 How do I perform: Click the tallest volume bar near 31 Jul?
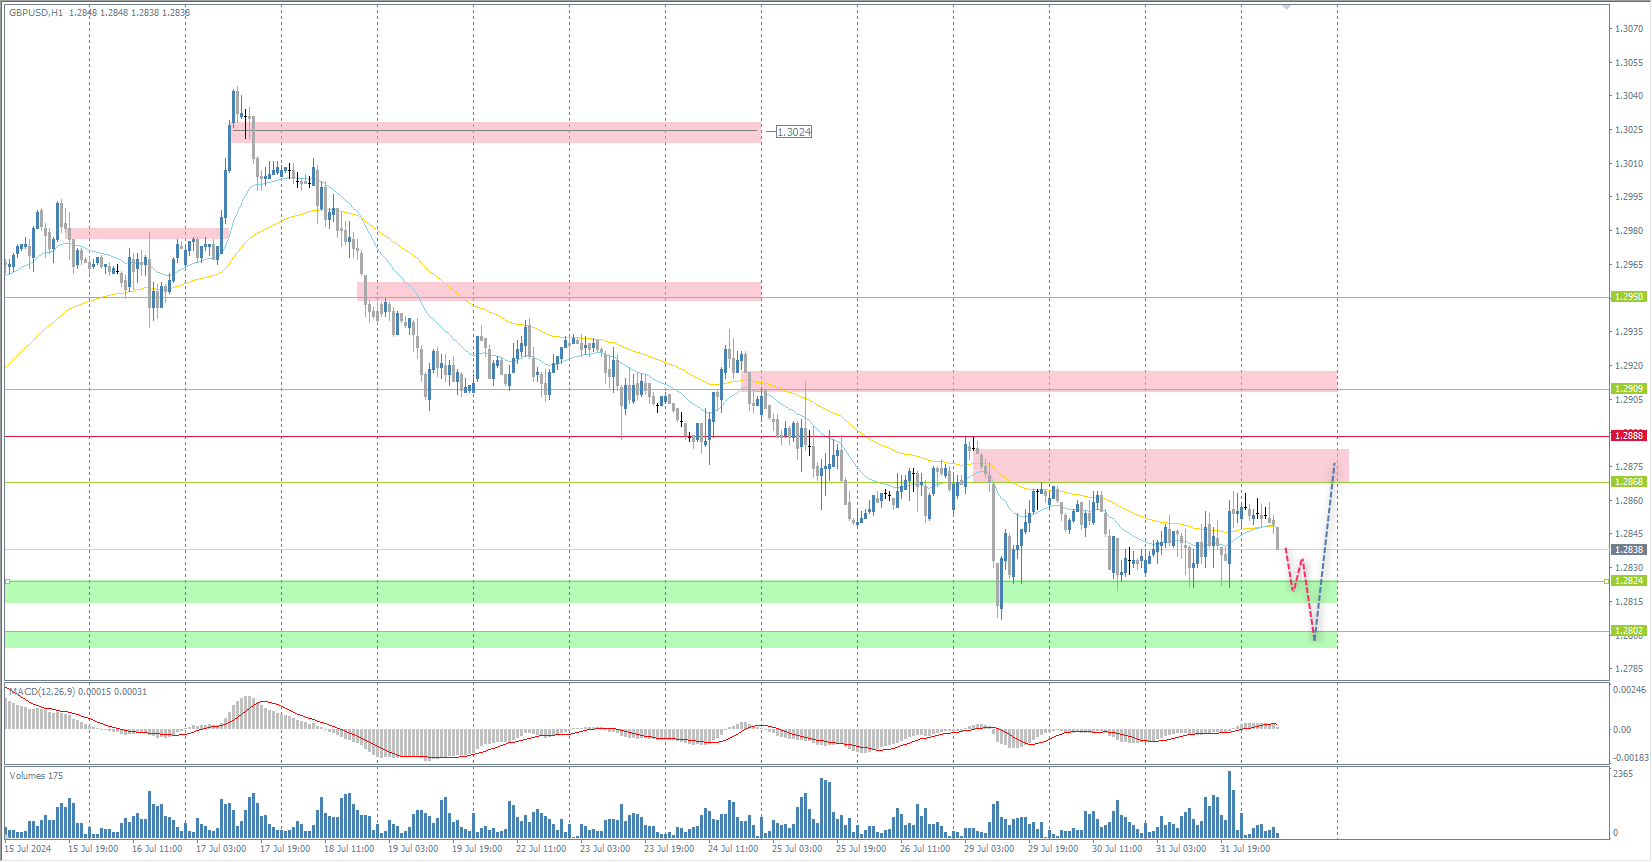point(1229,804)
